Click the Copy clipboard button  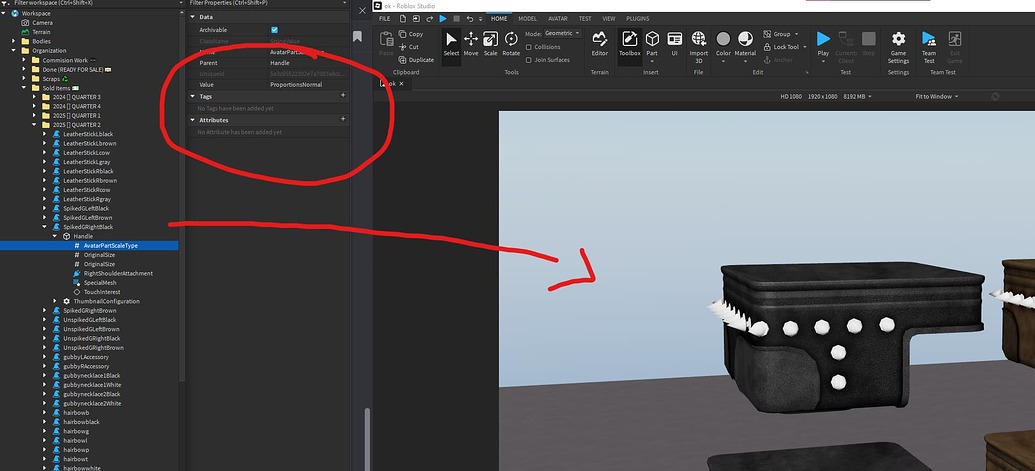click(x=411, y=34)
